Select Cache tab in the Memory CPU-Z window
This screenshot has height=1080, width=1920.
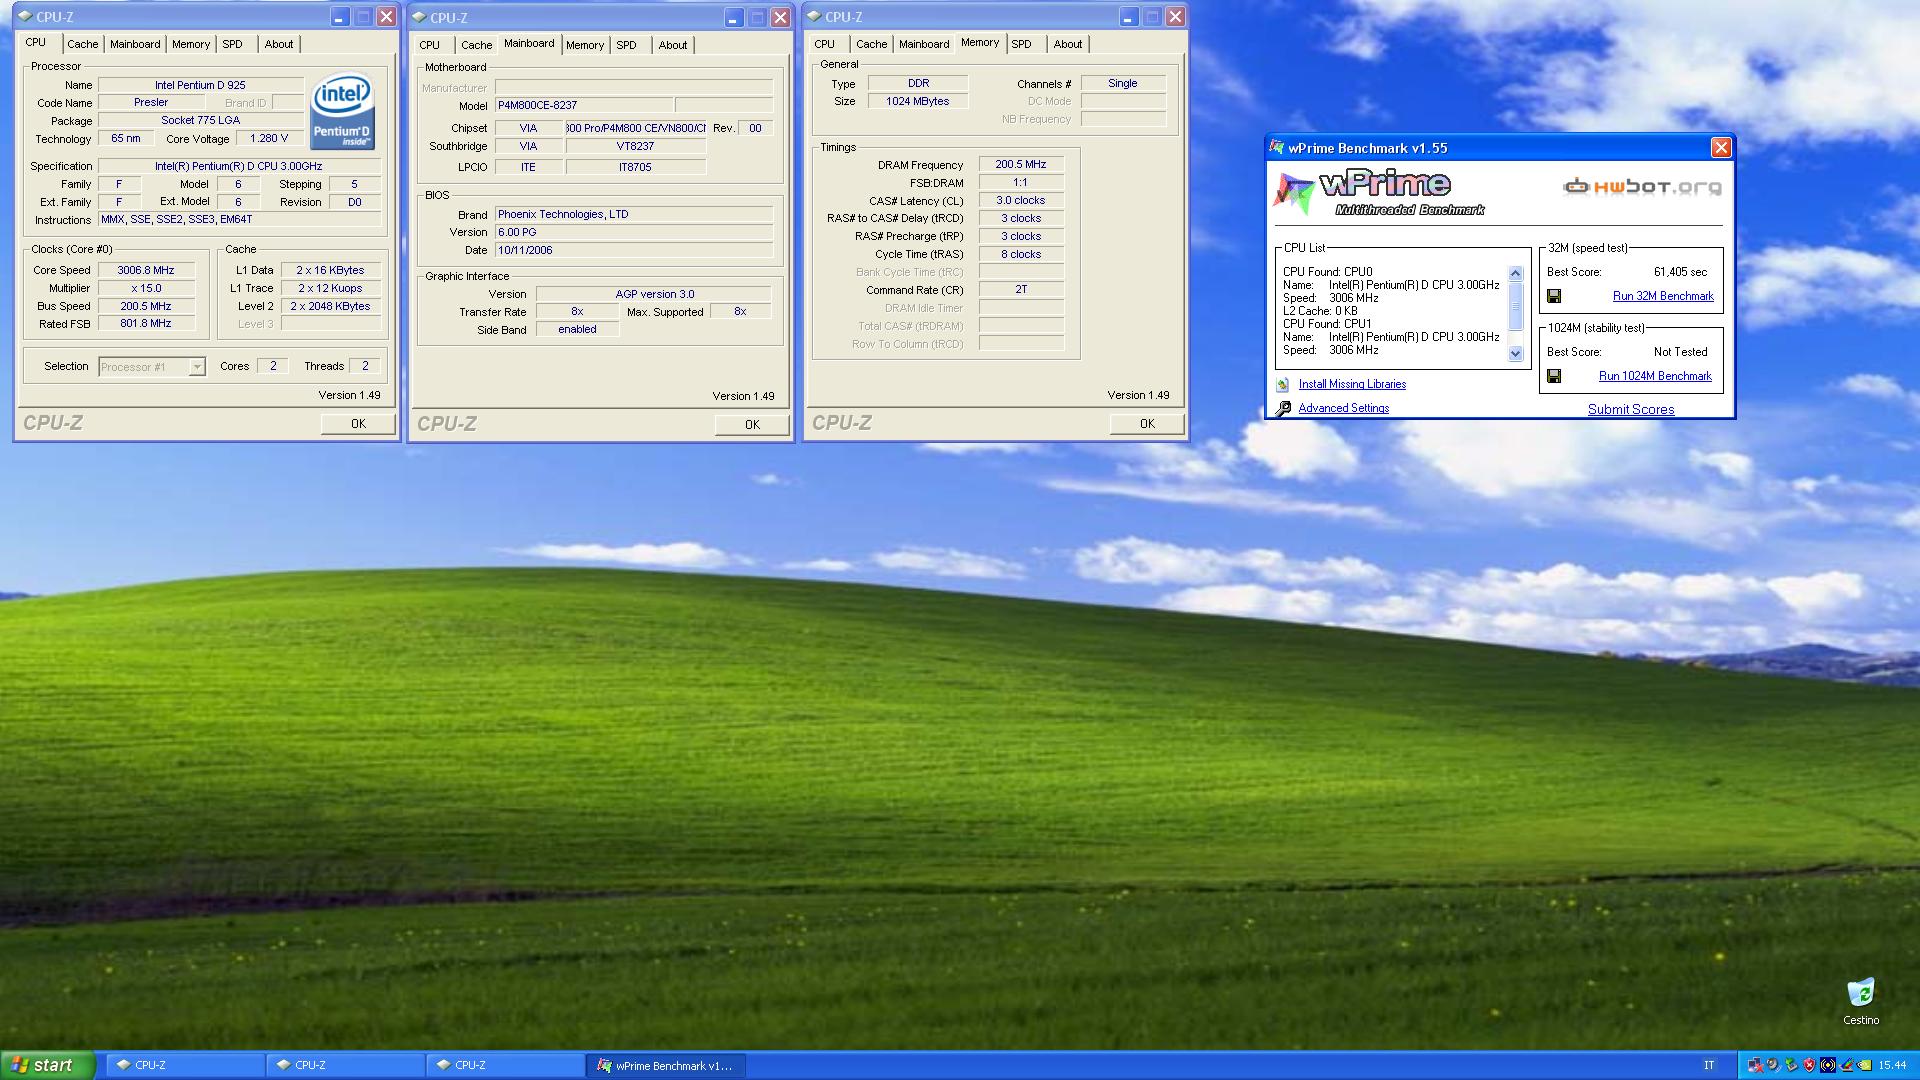pyautogui.click(x=872, y=44)
